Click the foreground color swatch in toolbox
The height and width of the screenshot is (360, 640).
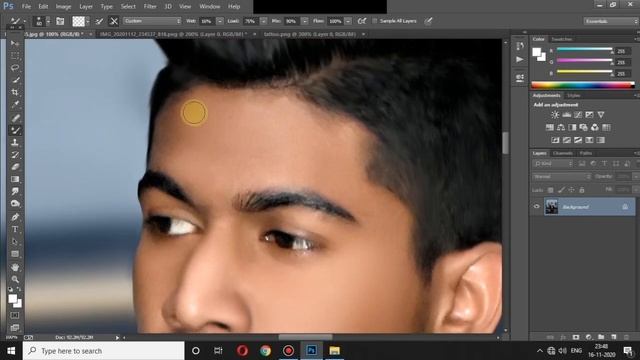(x=13, y=299)
